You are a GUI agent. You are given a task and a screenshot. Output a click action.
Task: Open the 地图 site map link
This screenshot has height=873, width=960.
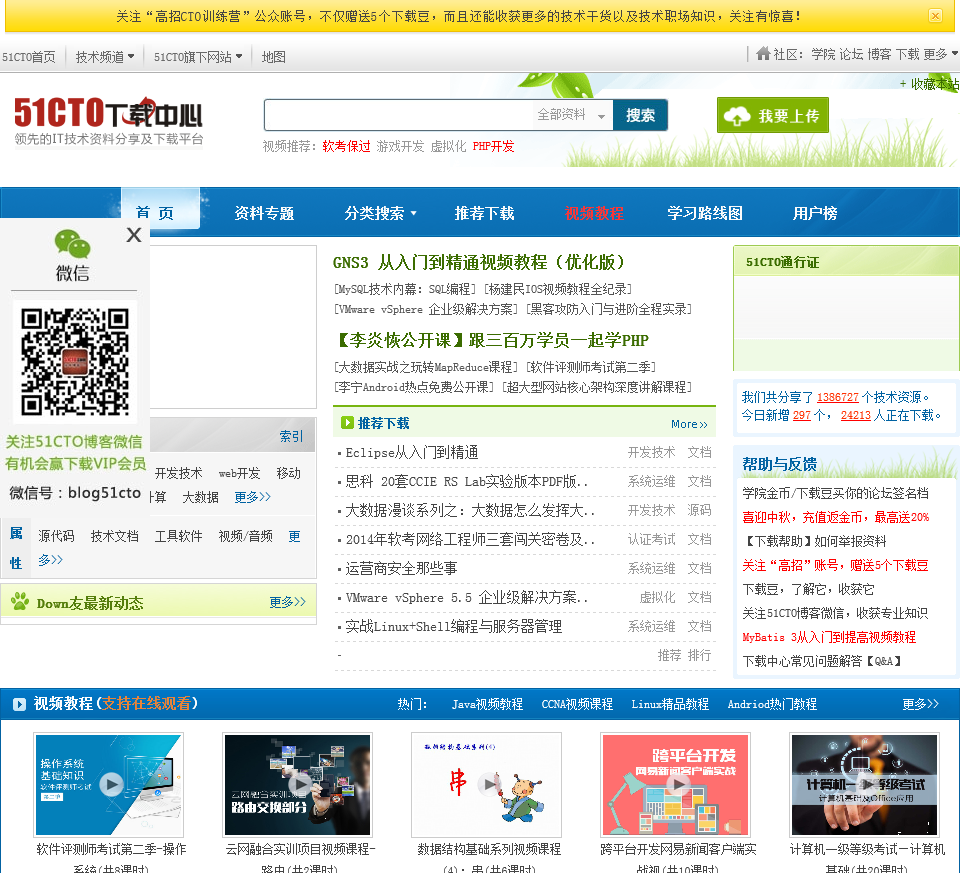click(x=274, y=57)
